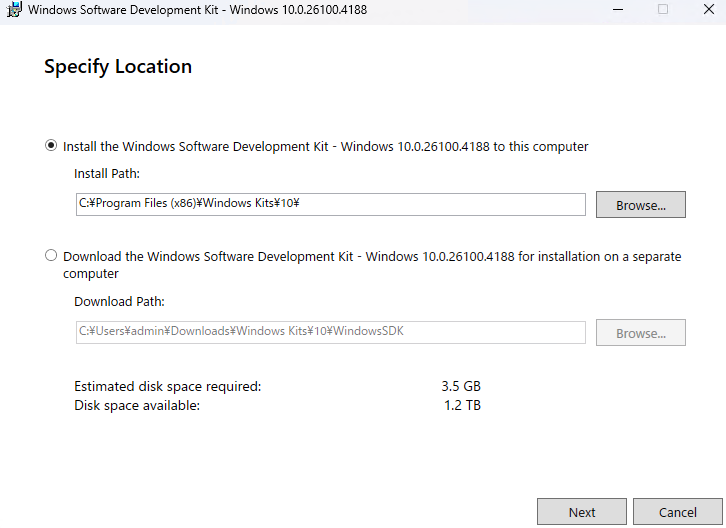Click the grayed-out Download Path text field

tap(331, 332)
